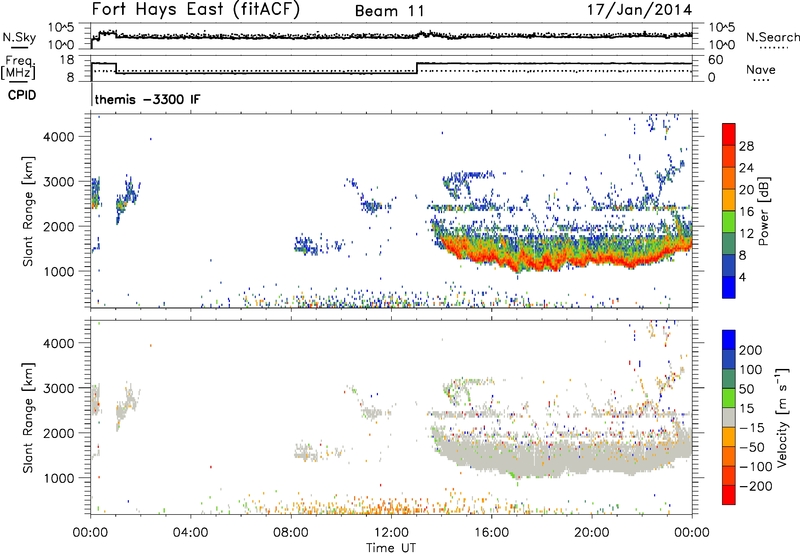Viewport: 800px width, 554px height.
Task: Click the '28' tick on power colorbar
Action: point(746,146)
